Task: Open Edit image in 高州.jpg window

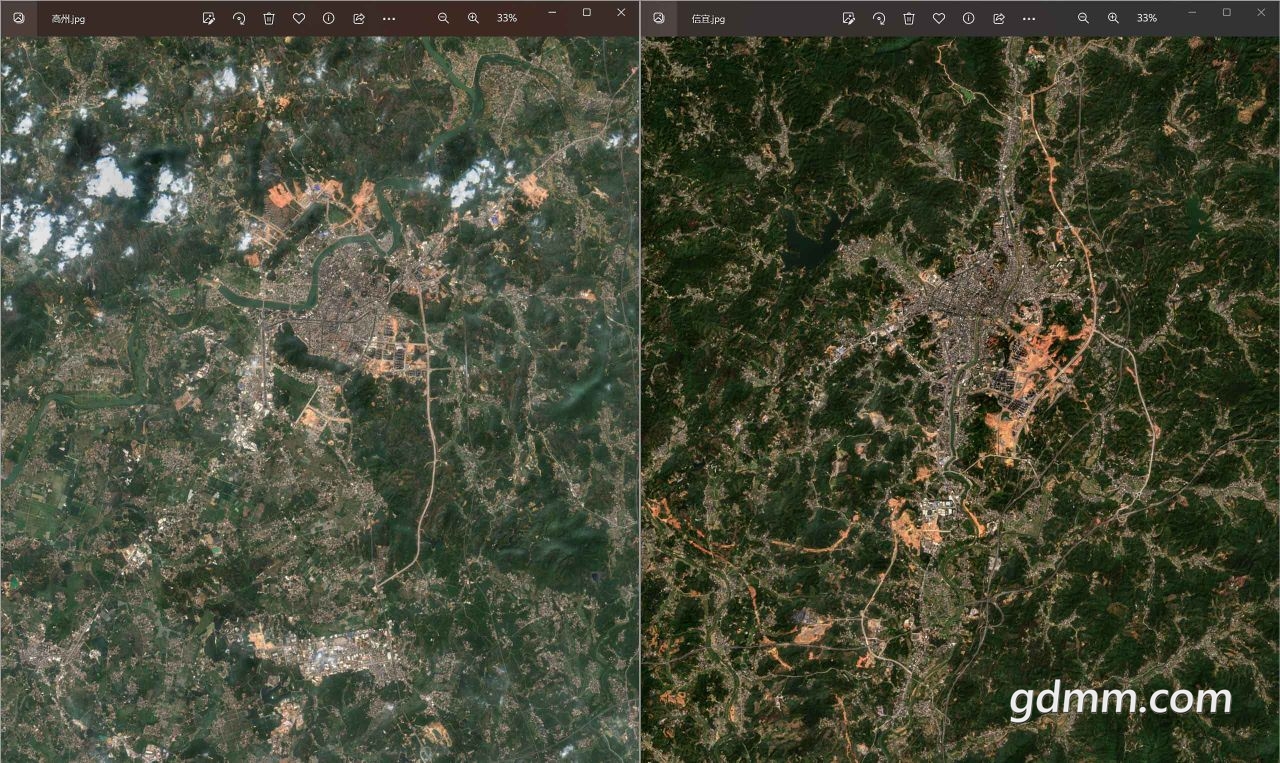Action: [208, 18]
